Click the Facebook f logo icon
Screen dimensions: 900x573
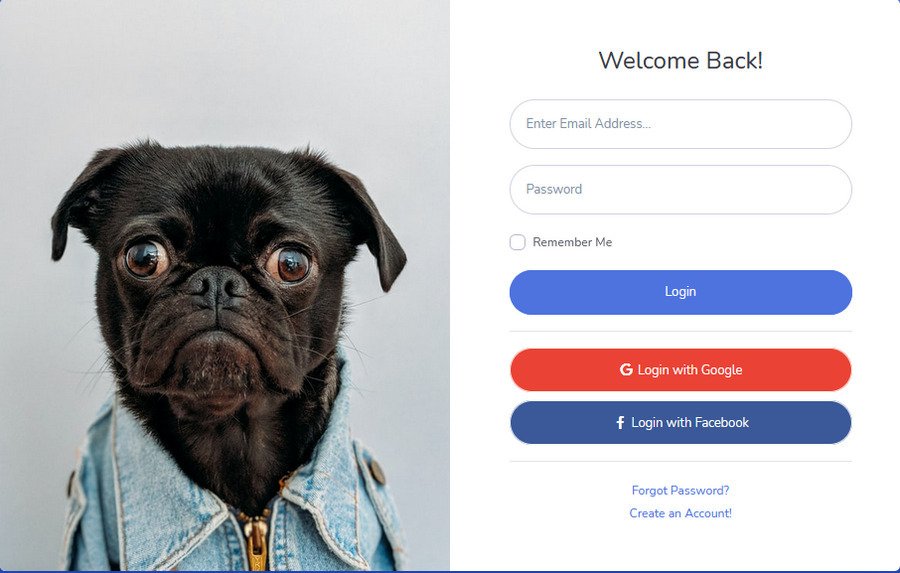pos(620,423)
